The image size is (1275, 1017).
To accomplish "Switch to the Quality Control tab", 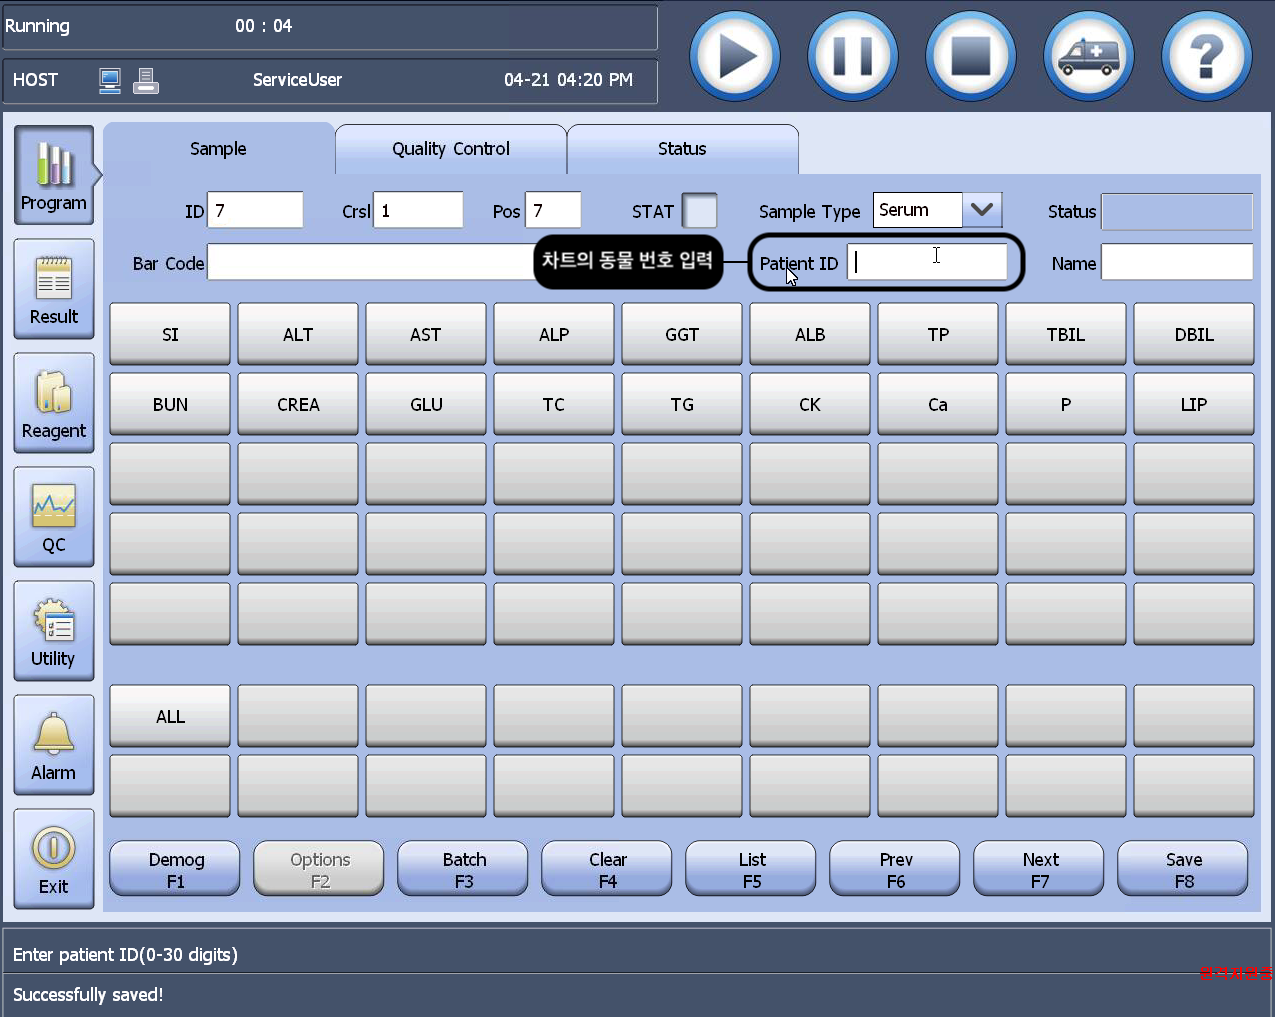I will tap(451, 149).
